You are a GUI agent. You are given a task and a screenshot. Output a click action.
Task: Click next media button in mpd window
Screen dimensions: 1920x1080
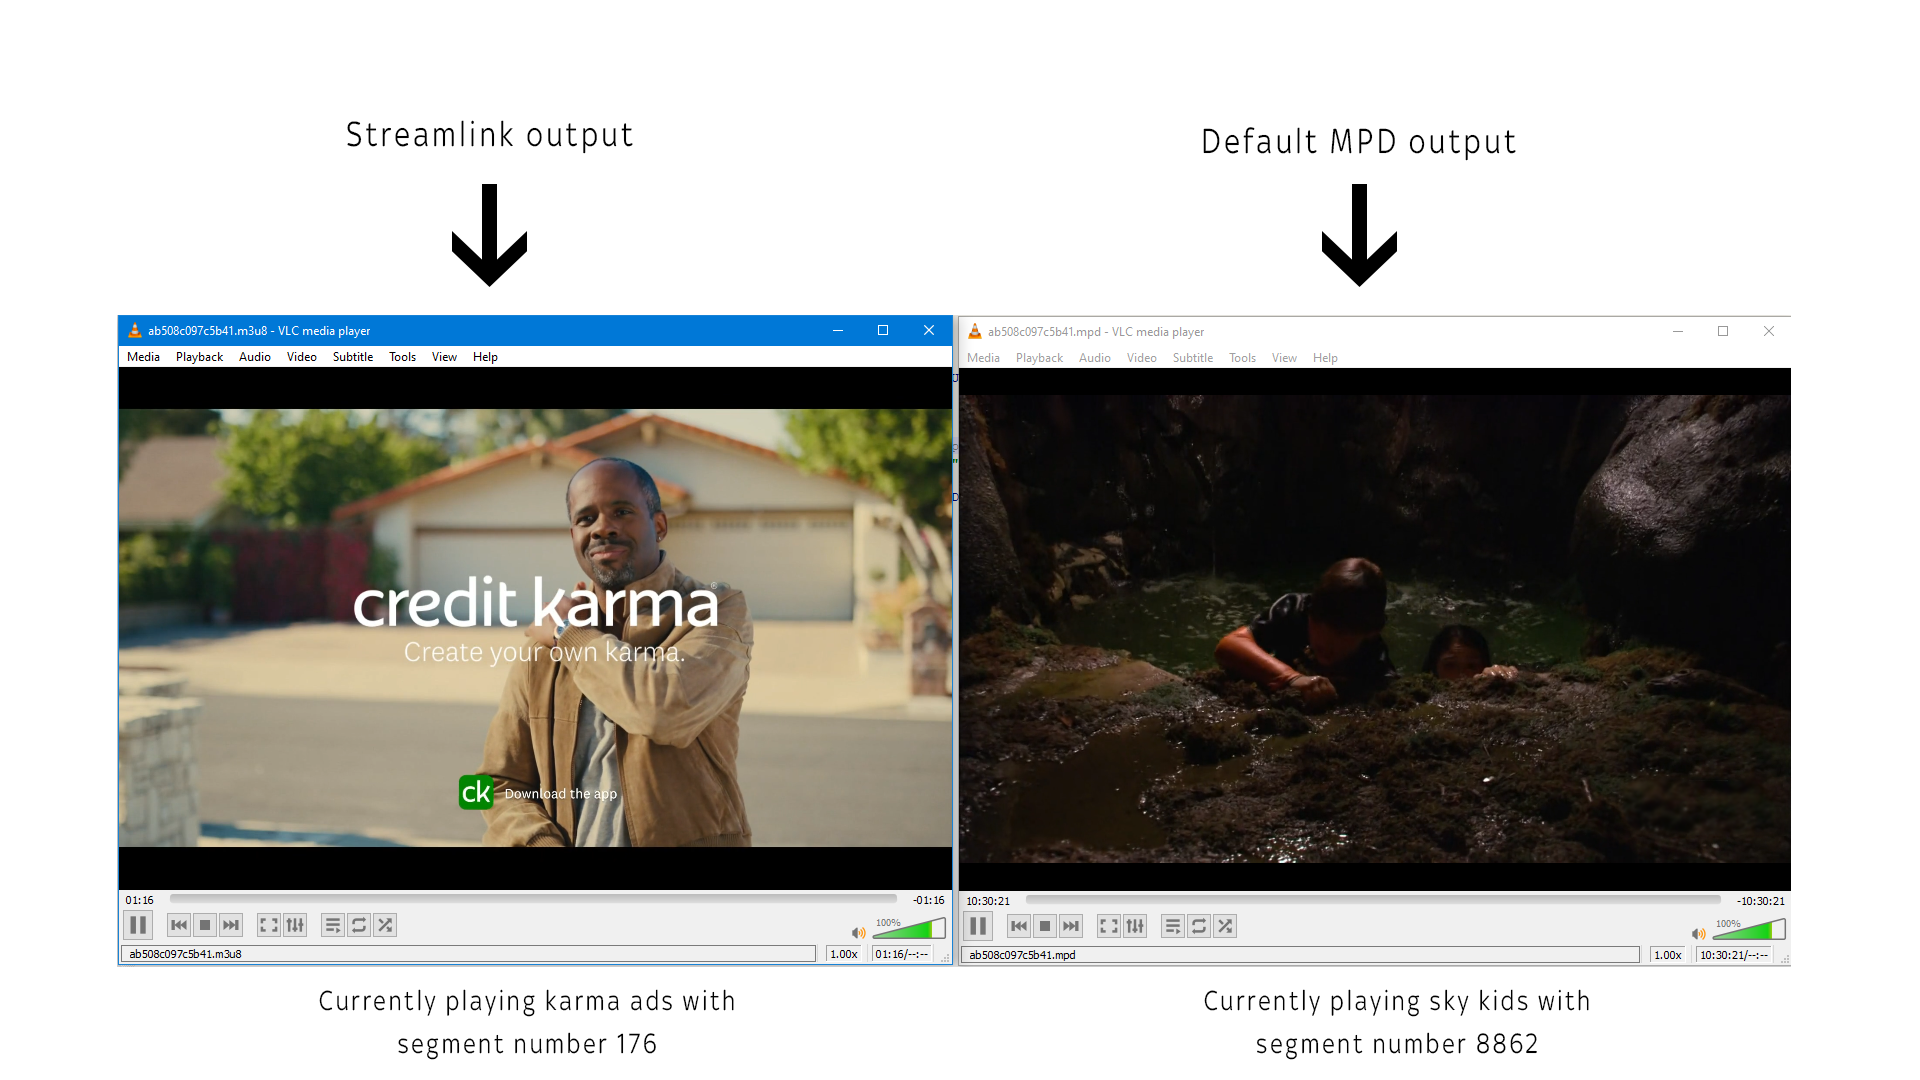pyautogui.click(x=1071, y=926)
